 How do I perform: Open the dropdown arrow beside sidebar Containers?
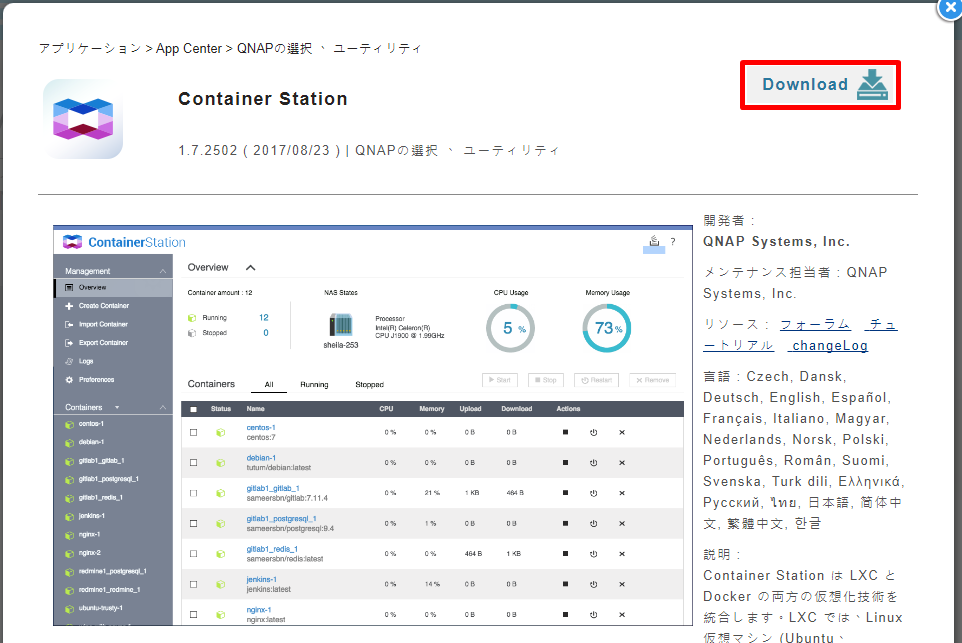point(117,407)
